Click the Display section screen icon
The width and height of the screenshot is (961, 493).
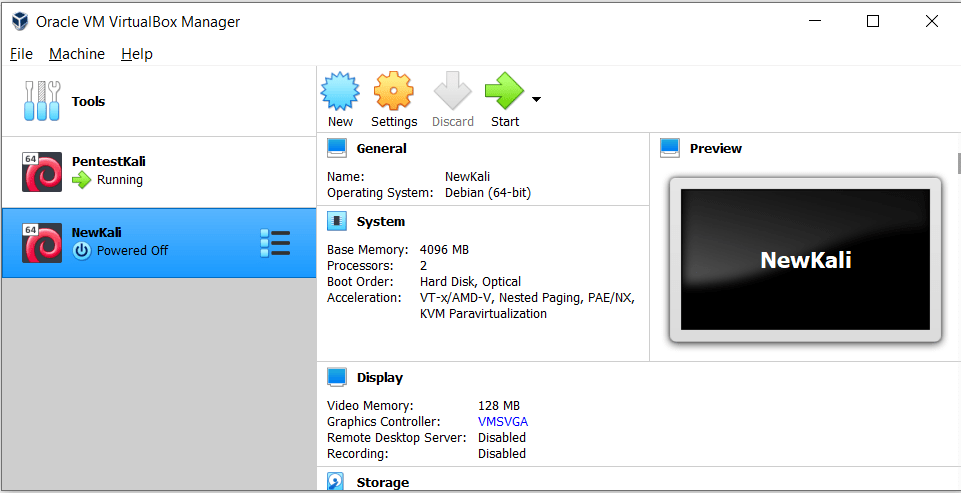point(337,378)
